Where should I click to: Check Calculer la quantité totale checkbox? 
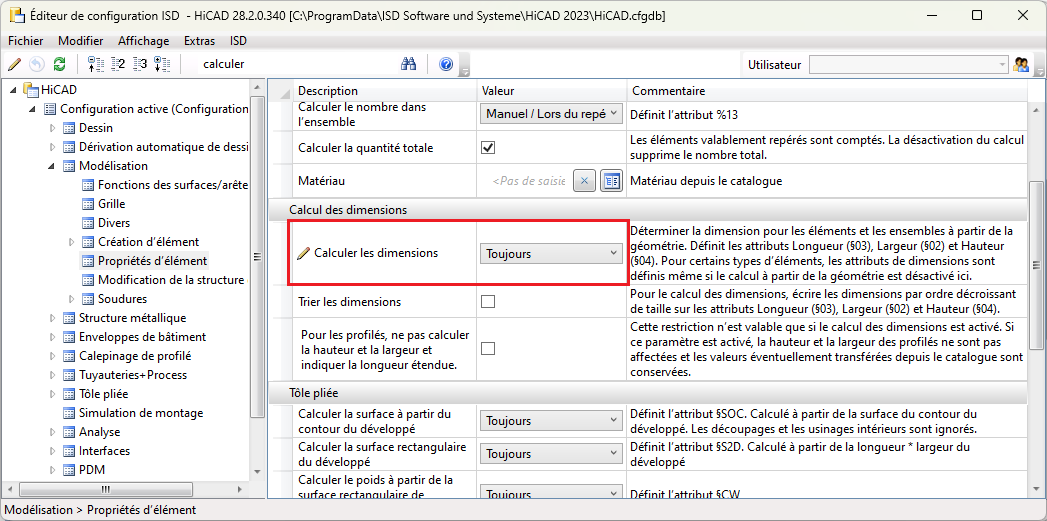coord(488,148)
